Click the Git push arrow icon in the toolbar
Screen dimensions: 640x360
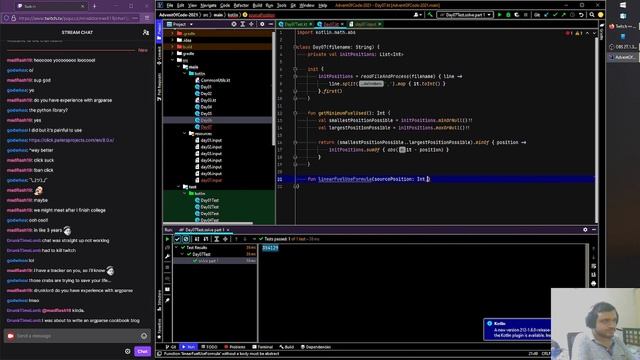564,15
